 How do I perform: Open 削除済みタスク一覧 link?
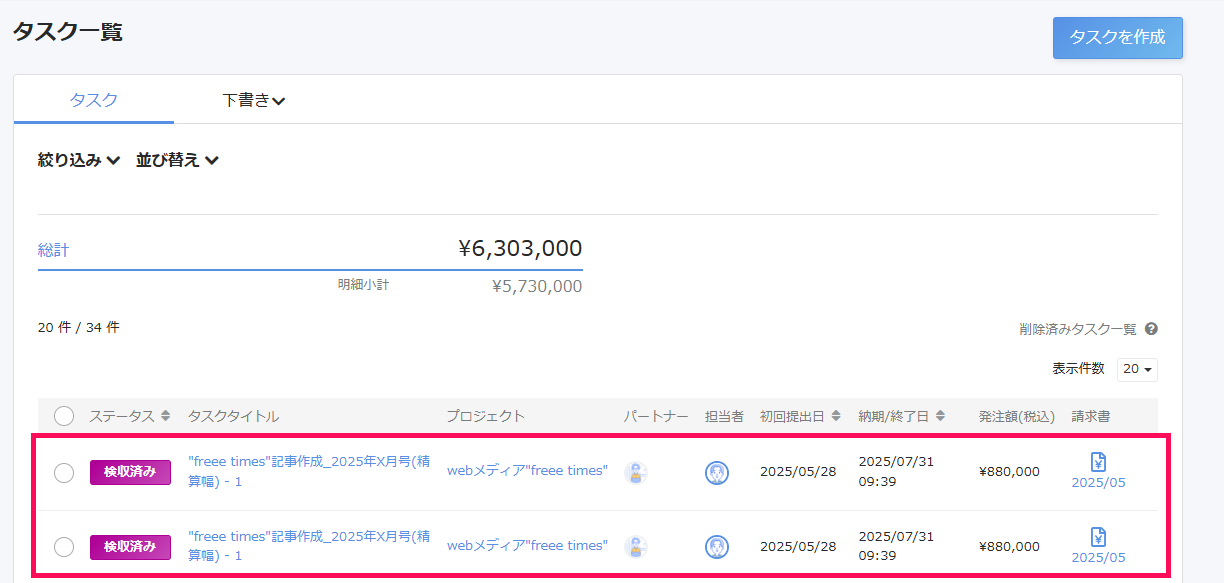tap(1078, 329)
